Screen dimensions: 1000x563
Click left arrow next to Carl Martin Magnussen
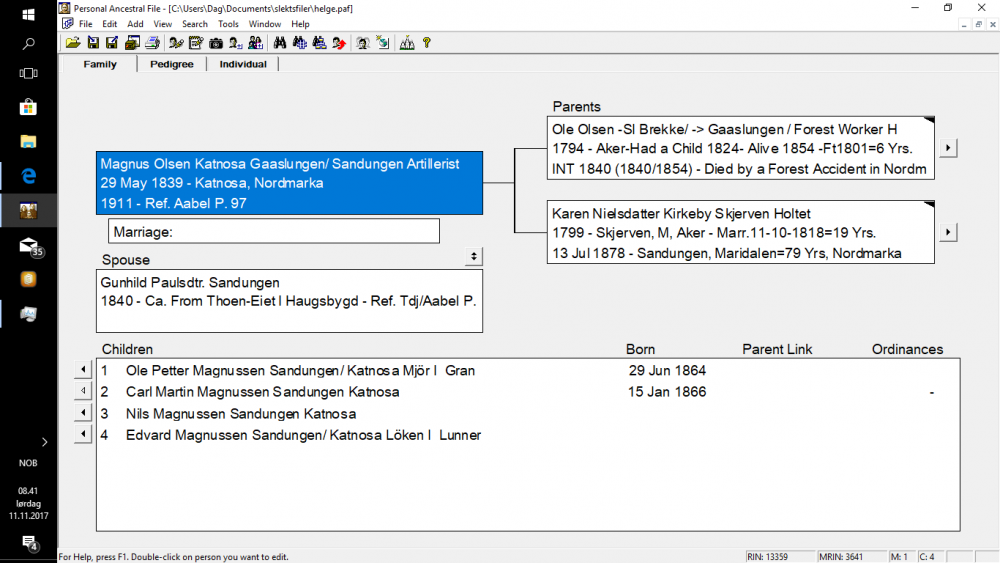coord(83,390)
